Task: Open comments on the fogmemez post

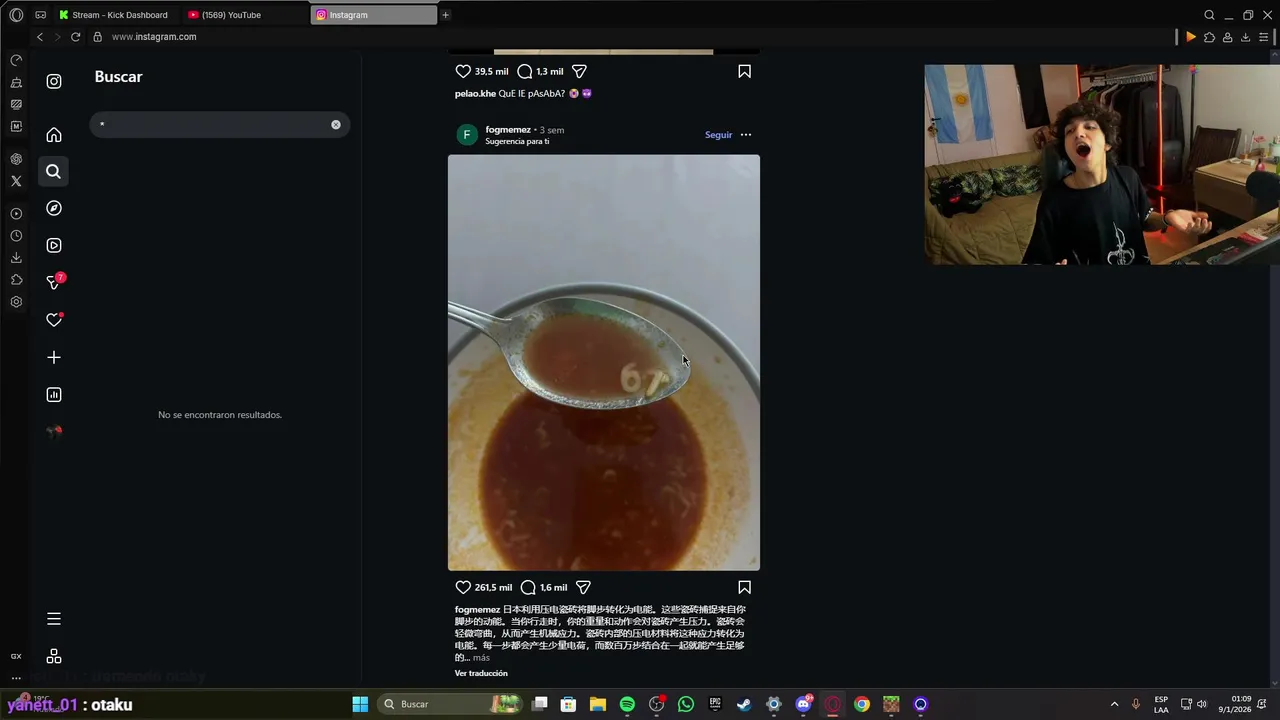Action: pyautogui.click(x=528, y=587)
